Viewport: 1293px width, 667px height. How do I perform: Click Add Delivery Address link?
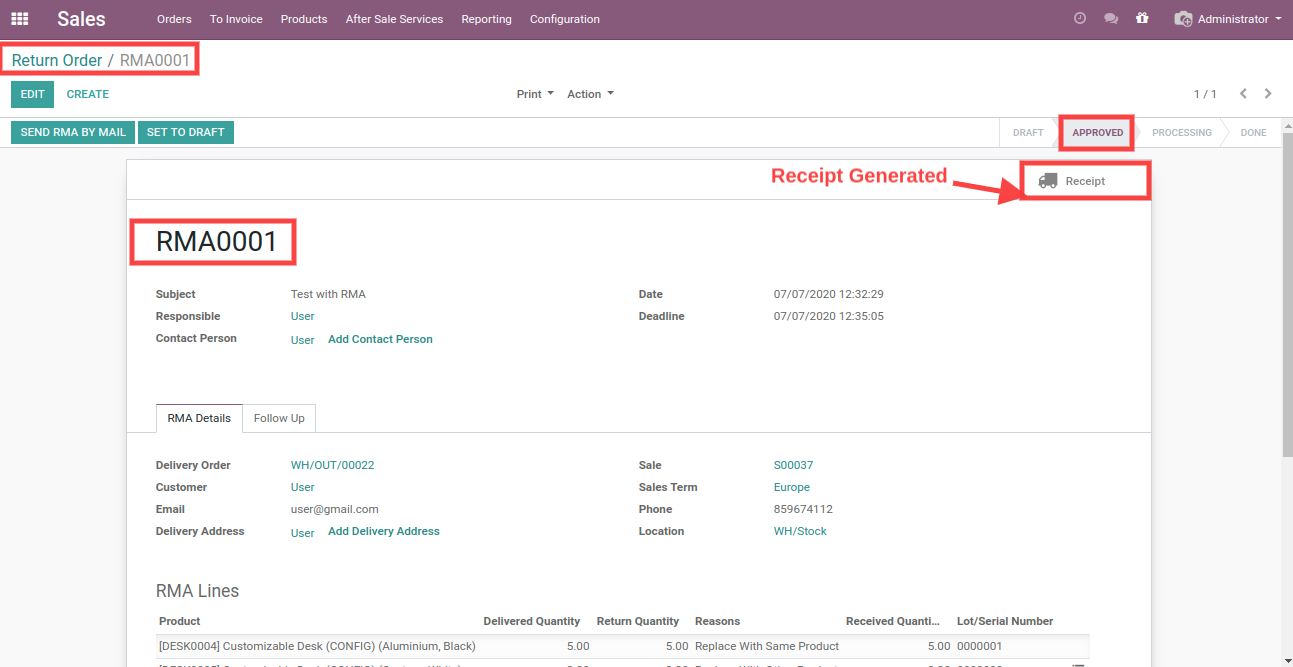point(384,531)
